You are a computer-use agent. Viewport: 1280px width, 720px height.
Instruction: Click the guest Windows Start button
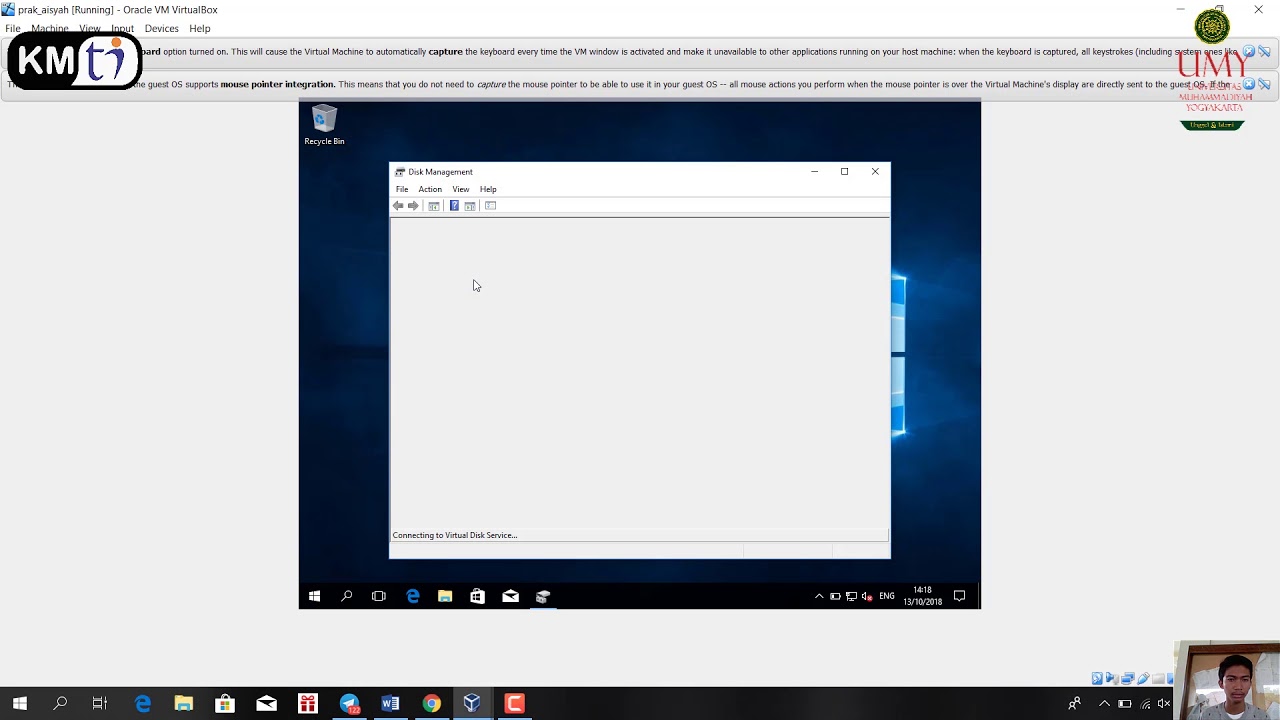pos(315,596)
